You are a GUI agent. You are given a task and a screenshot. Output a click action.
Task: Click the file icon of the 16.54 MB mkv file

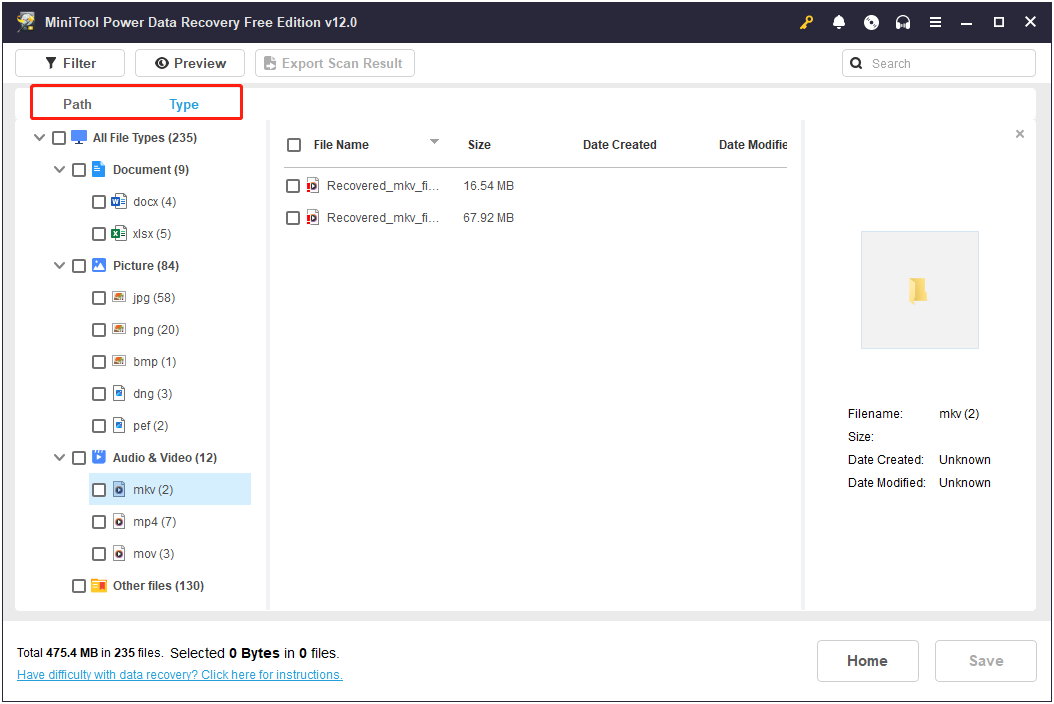pyautogui.click(x=313, y=186)
